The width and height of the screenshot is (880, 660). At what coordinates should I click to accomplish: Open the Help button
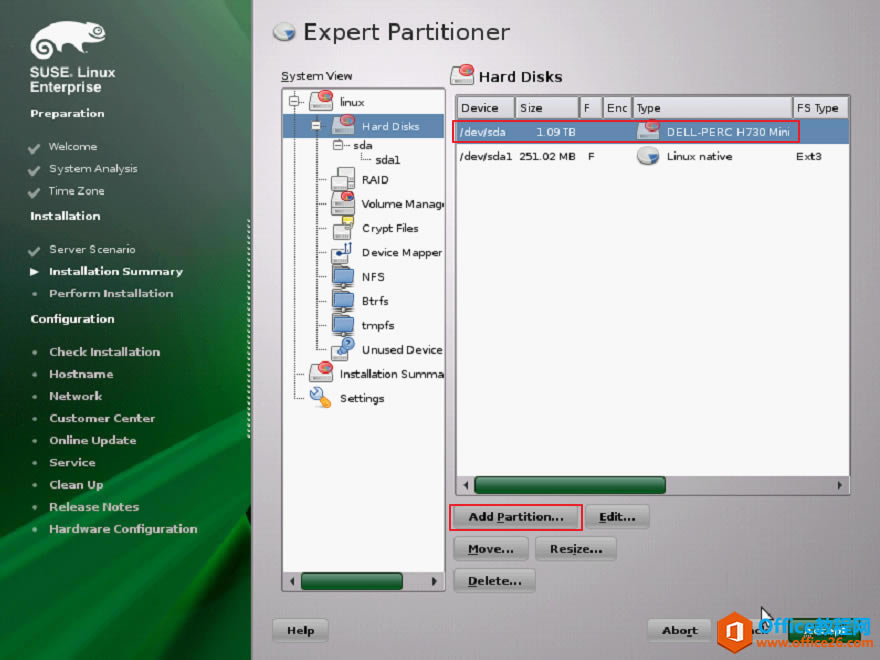300,630
